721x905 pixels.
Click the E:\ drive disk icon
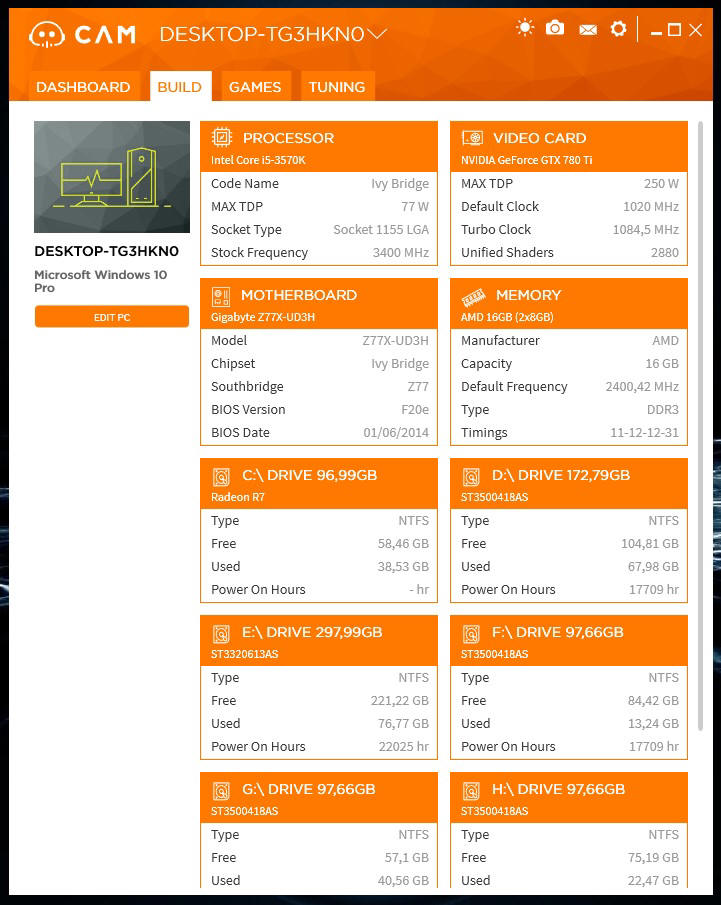click(x=221, y=634)
